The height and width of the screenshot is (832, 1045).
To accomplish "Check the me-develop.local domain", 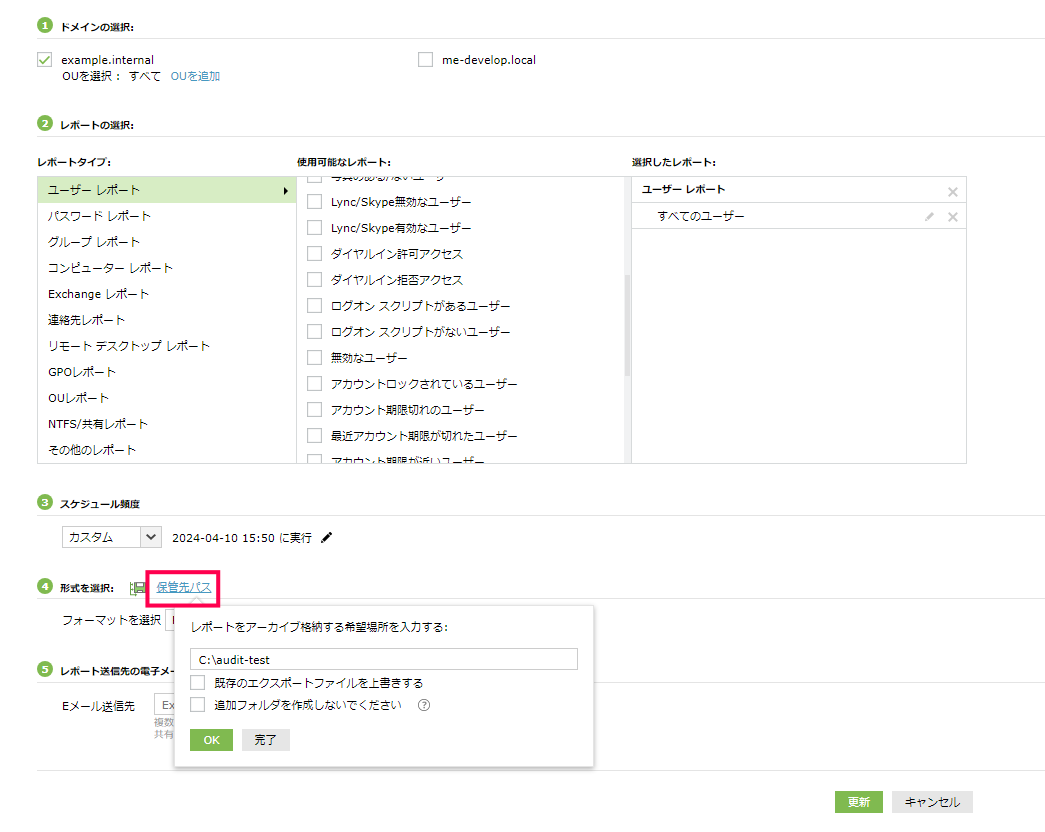I will tap(426, 60).
